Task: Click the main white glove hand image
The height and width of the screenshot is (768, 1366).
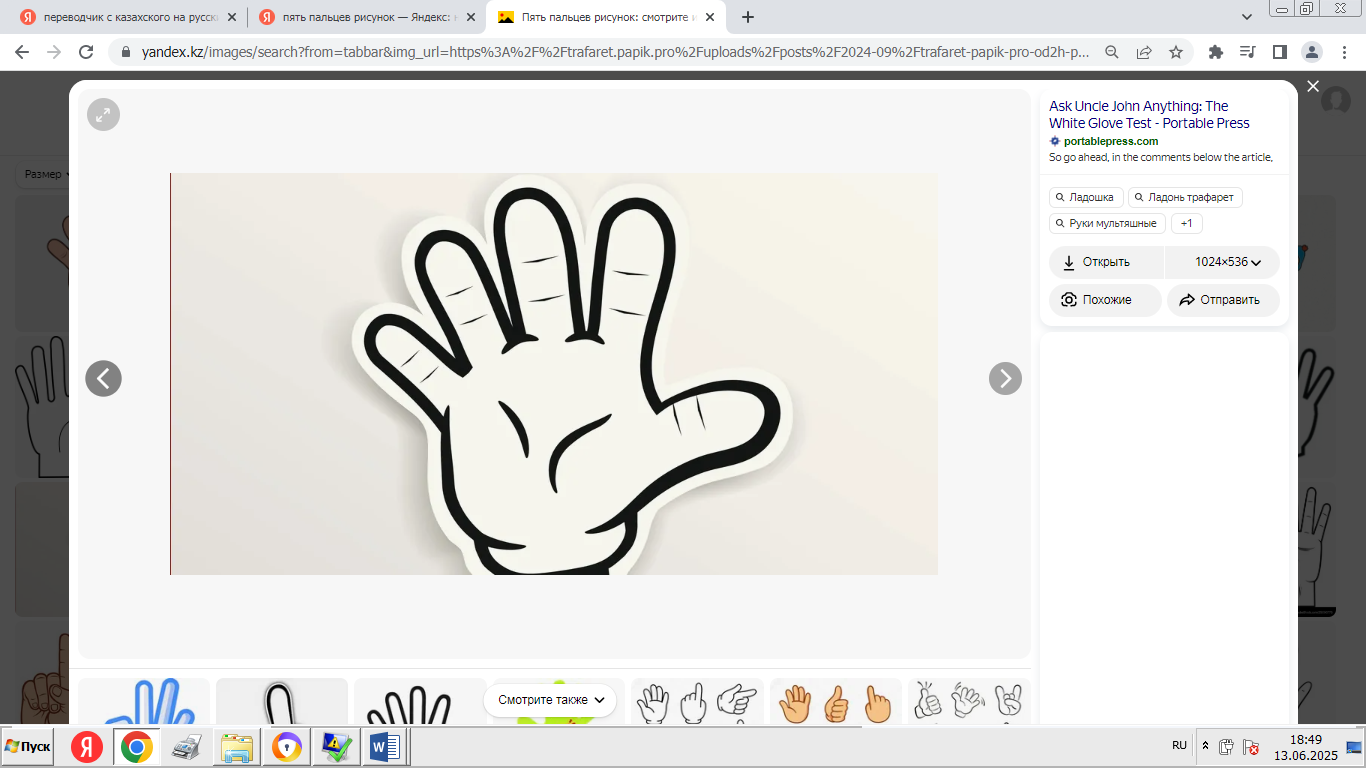Action: point(554,374)
